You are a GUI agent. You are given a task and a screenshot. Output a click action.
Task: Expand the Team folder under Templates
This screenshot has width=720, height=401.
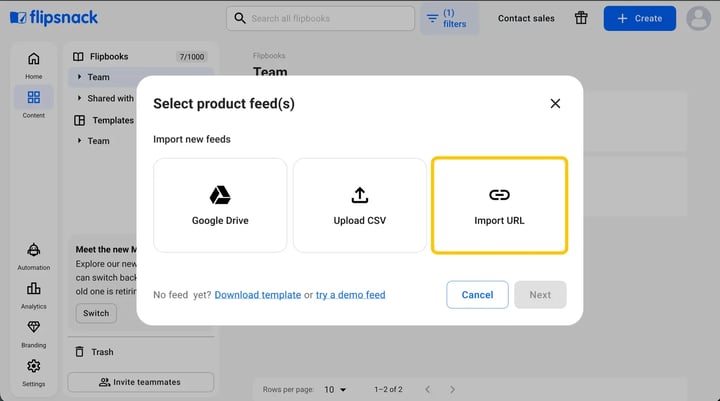pyautogui.click(x=79, y=141)
